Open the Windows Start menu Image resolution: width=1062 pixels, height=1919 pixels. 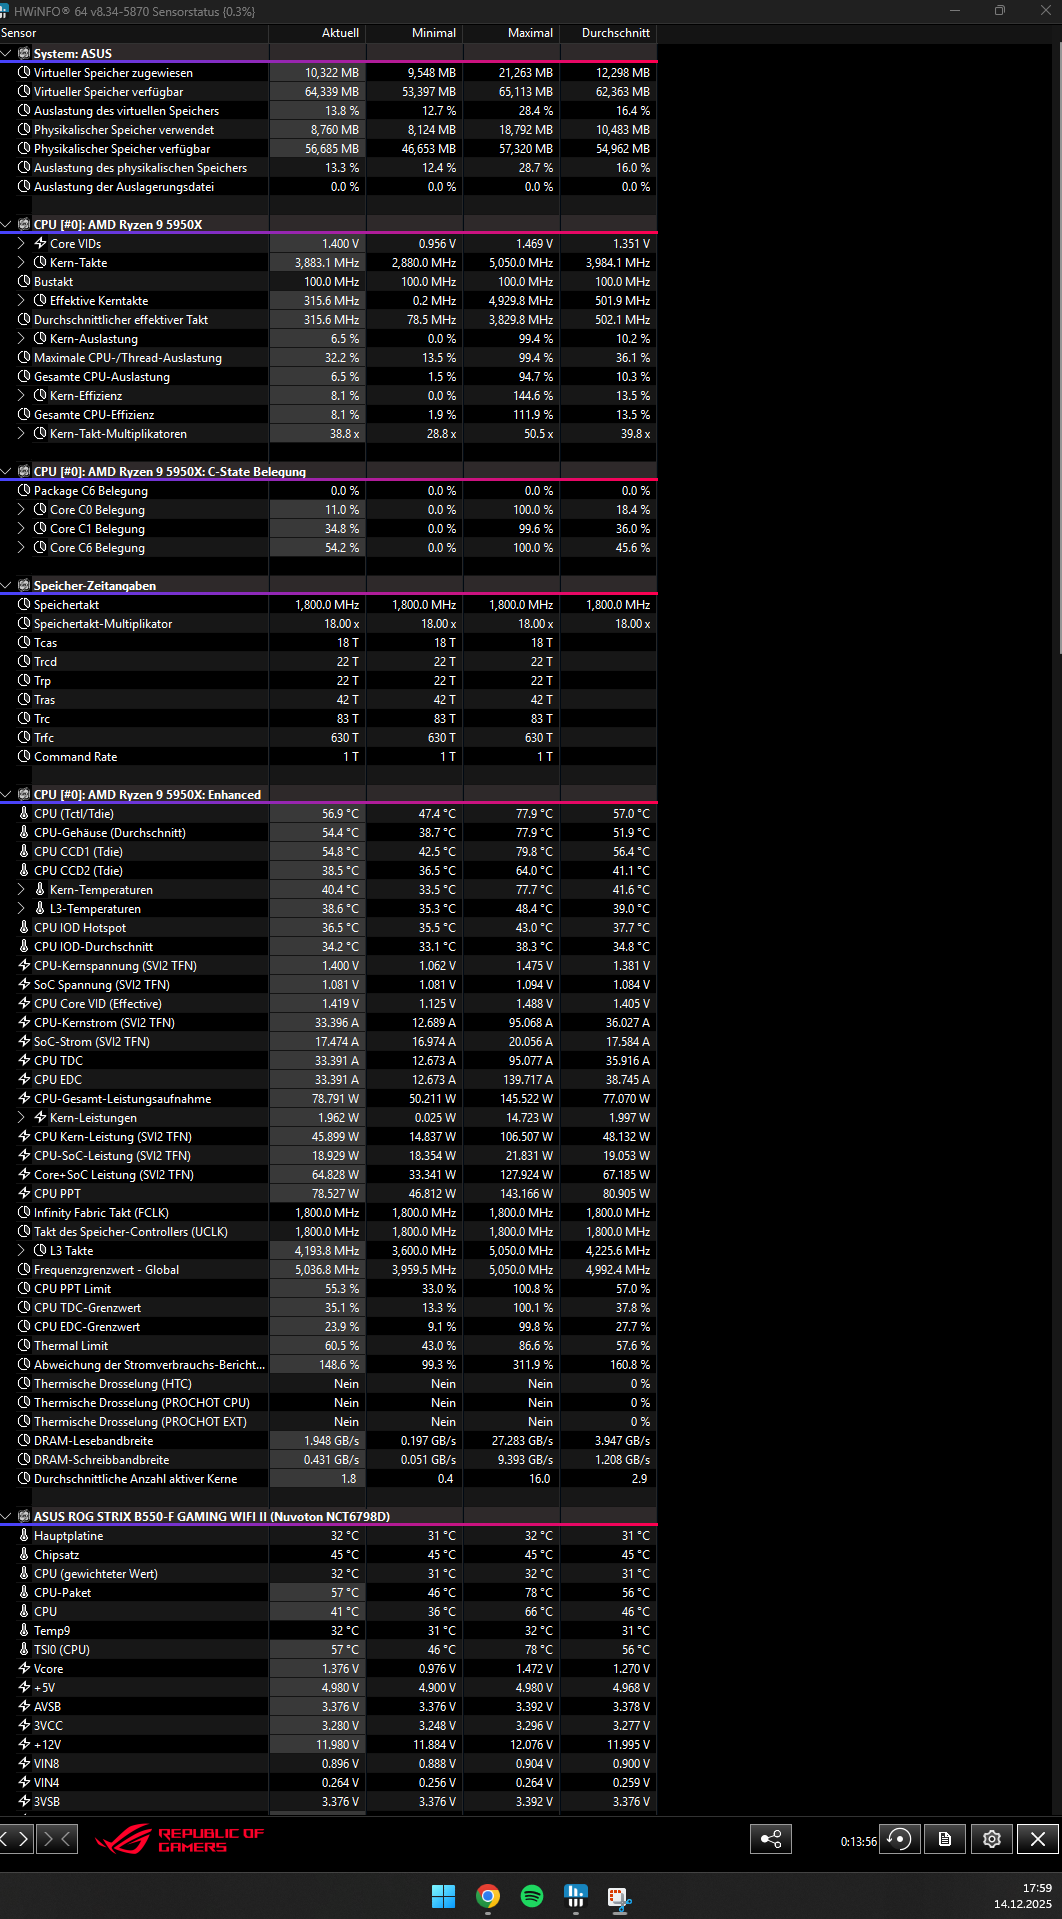click(x=443, y=1896)
